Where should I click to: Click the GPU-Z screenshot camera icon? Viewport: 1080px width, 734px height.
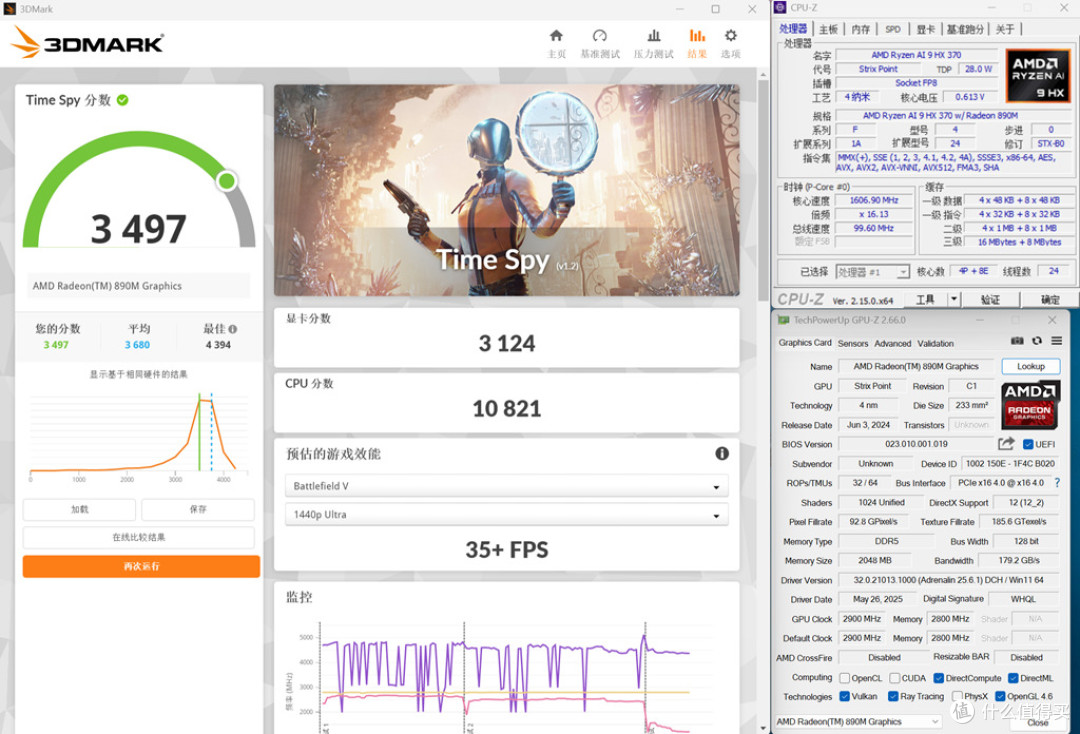pos(1017,341)
